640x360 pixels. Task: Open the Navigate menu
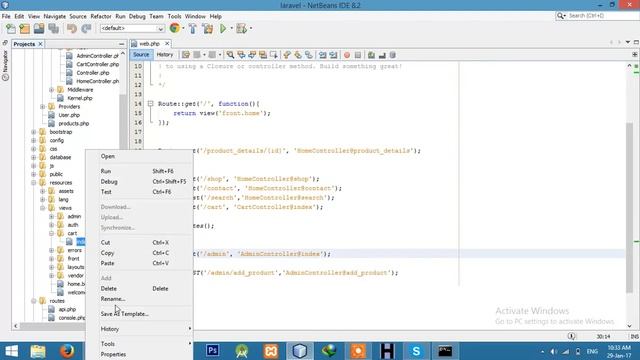click(55, 16)
